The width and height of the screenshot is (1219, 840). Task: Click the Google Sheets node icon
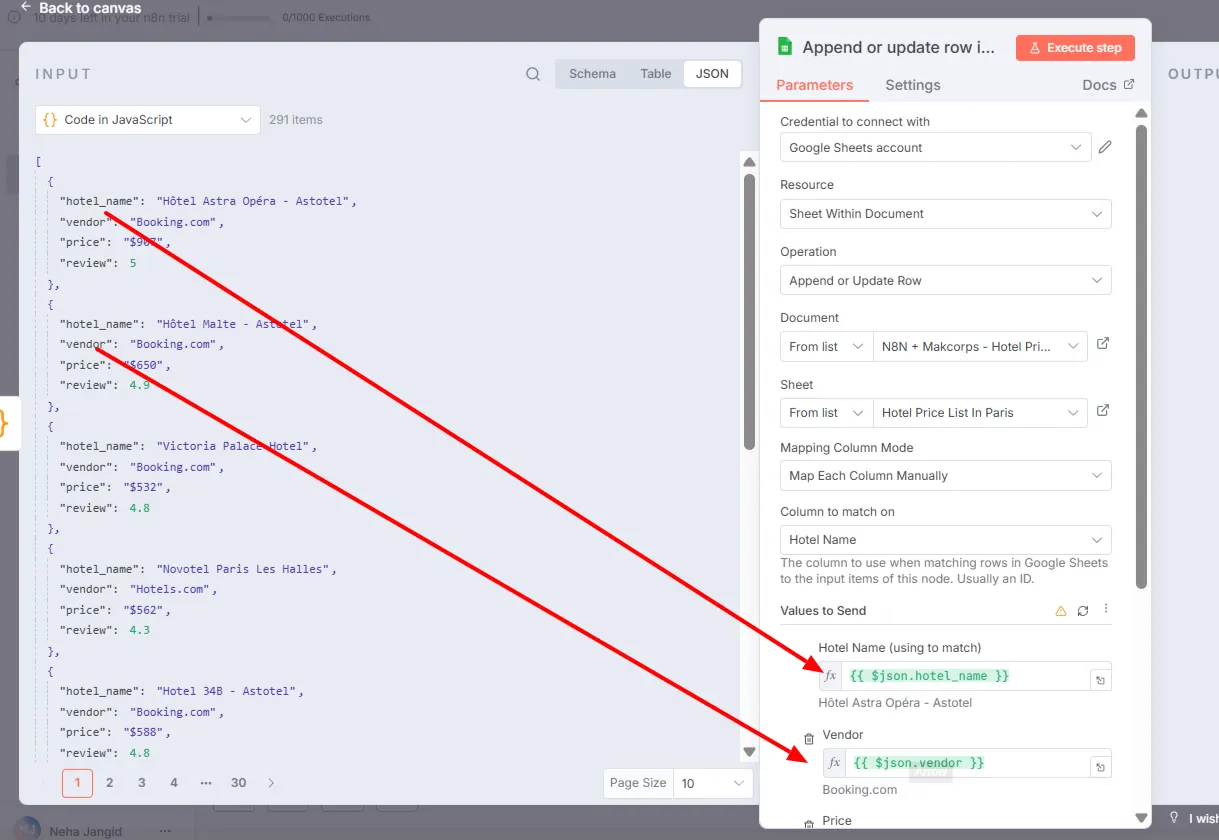tap(785, 47)
